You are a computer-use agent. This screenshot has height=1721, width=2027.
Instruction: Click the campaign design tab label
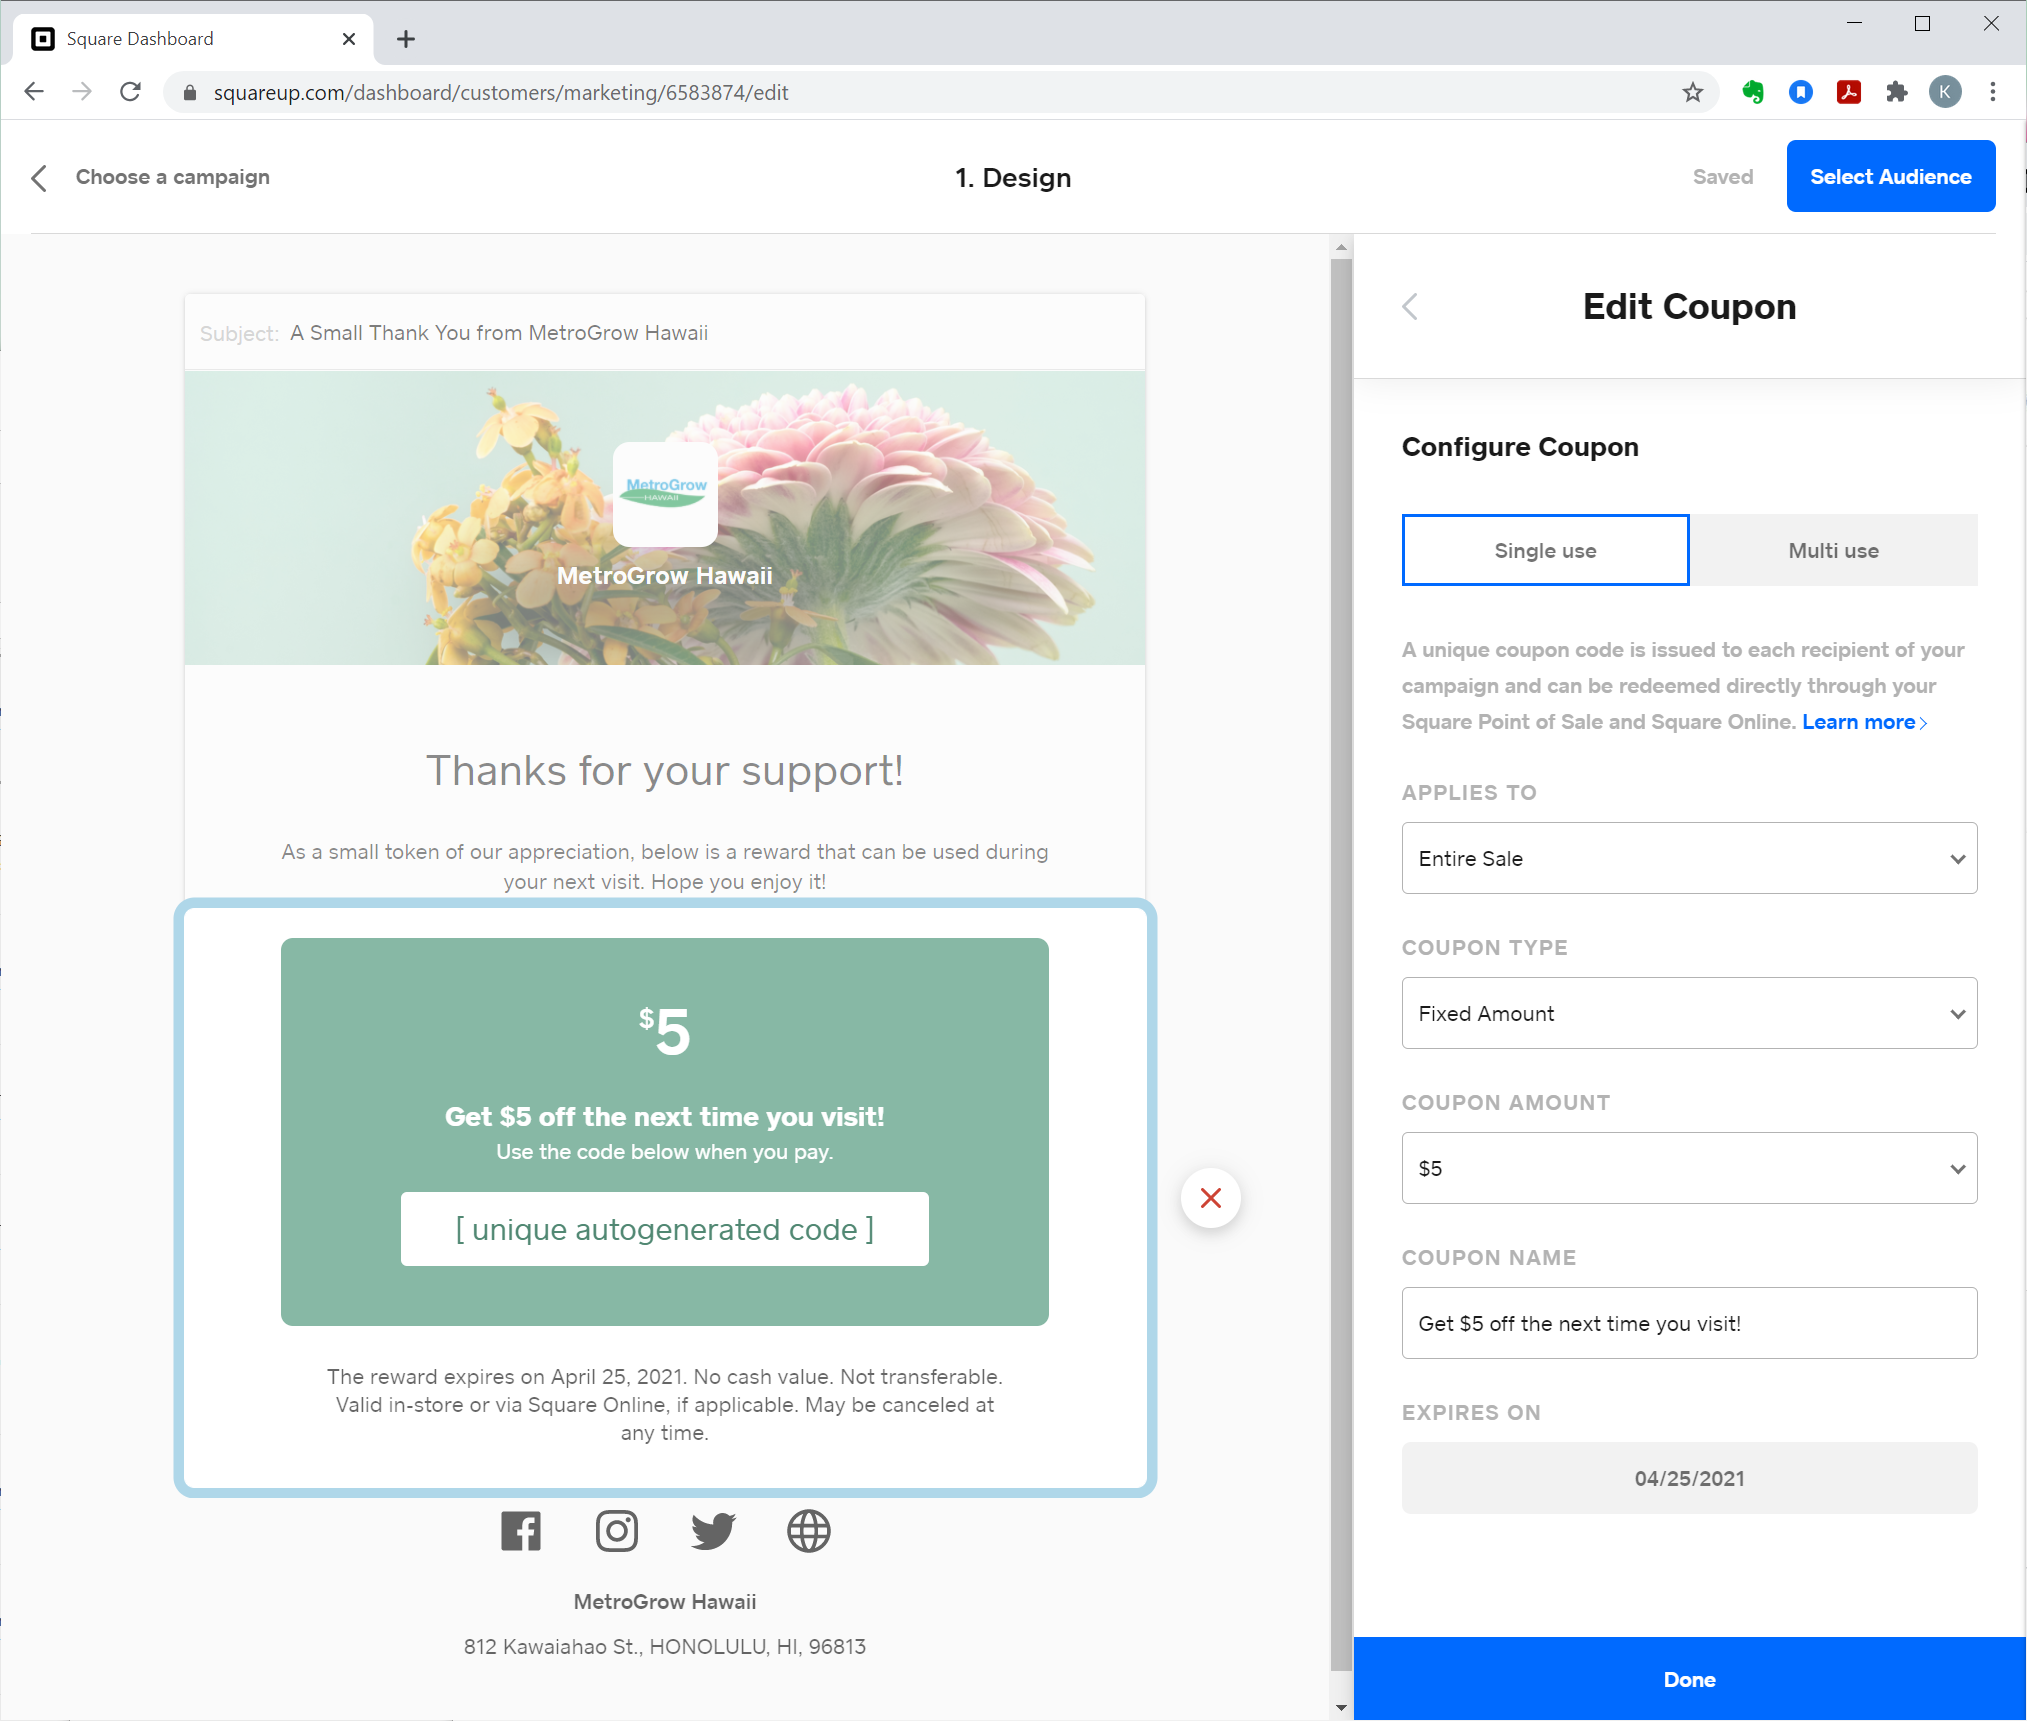(1013, 176)
